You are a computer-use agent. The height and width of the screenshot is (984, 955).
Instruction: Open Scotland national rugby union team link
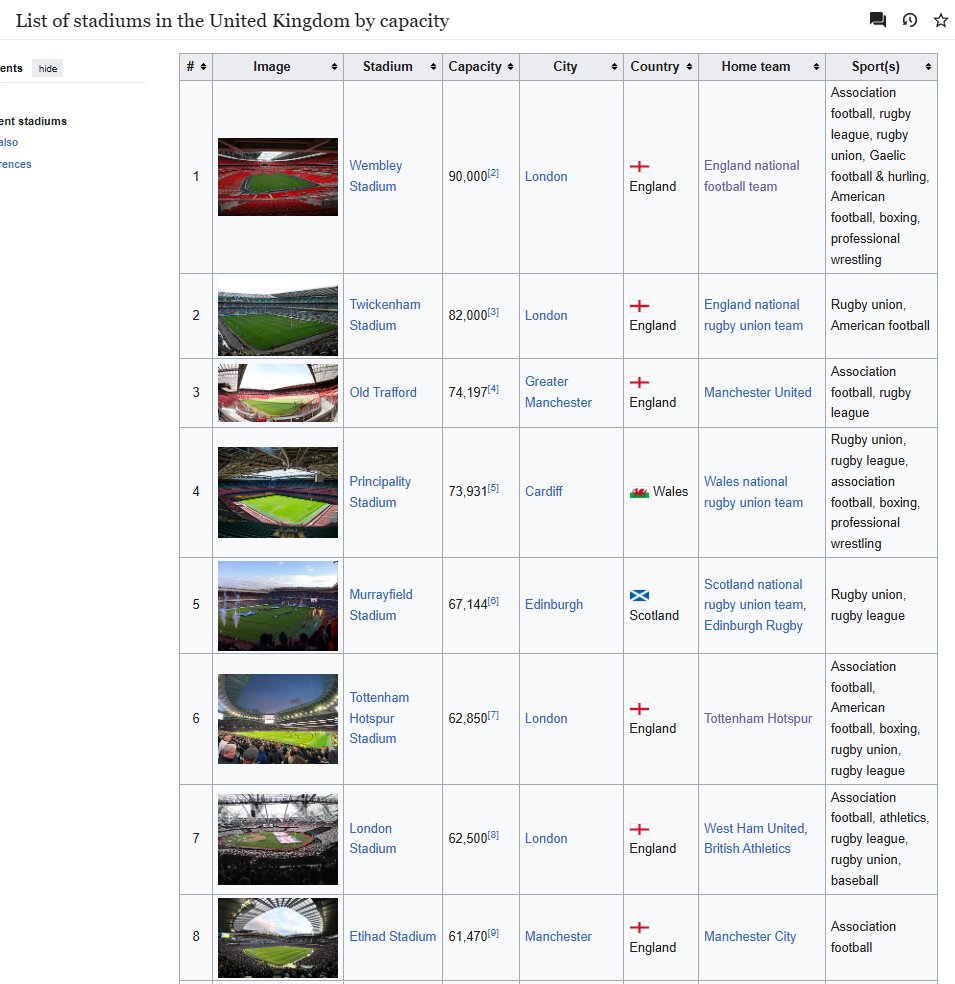[x=755, y=594]
